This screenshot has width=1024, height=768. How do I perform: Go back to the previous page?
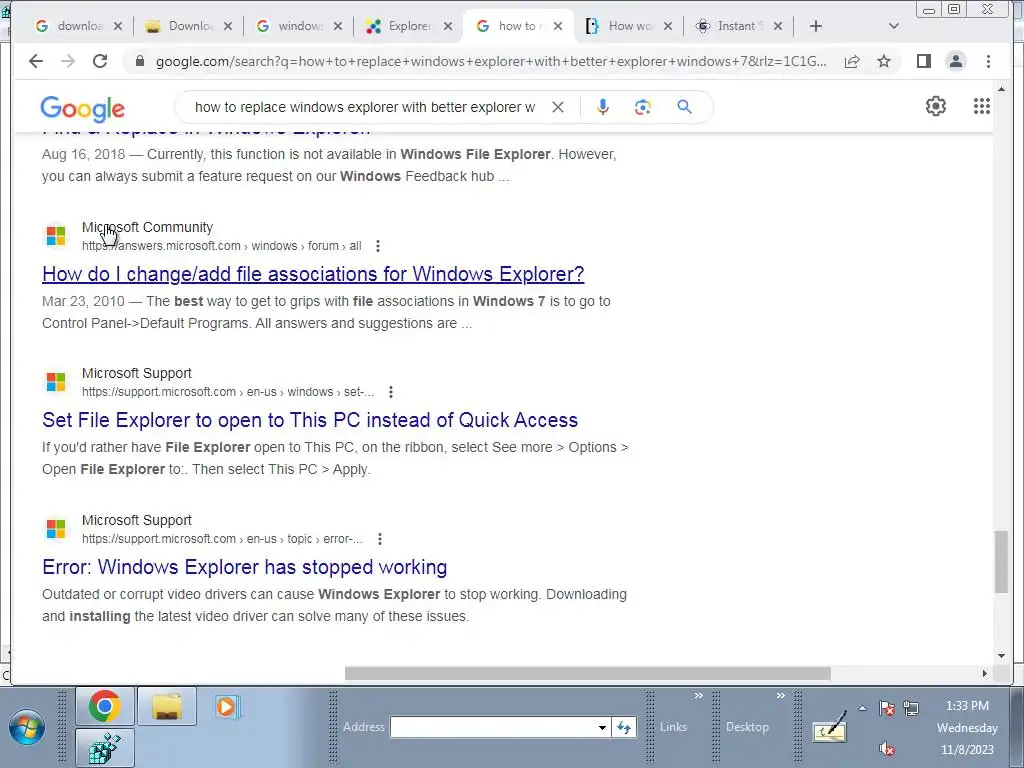36,61
